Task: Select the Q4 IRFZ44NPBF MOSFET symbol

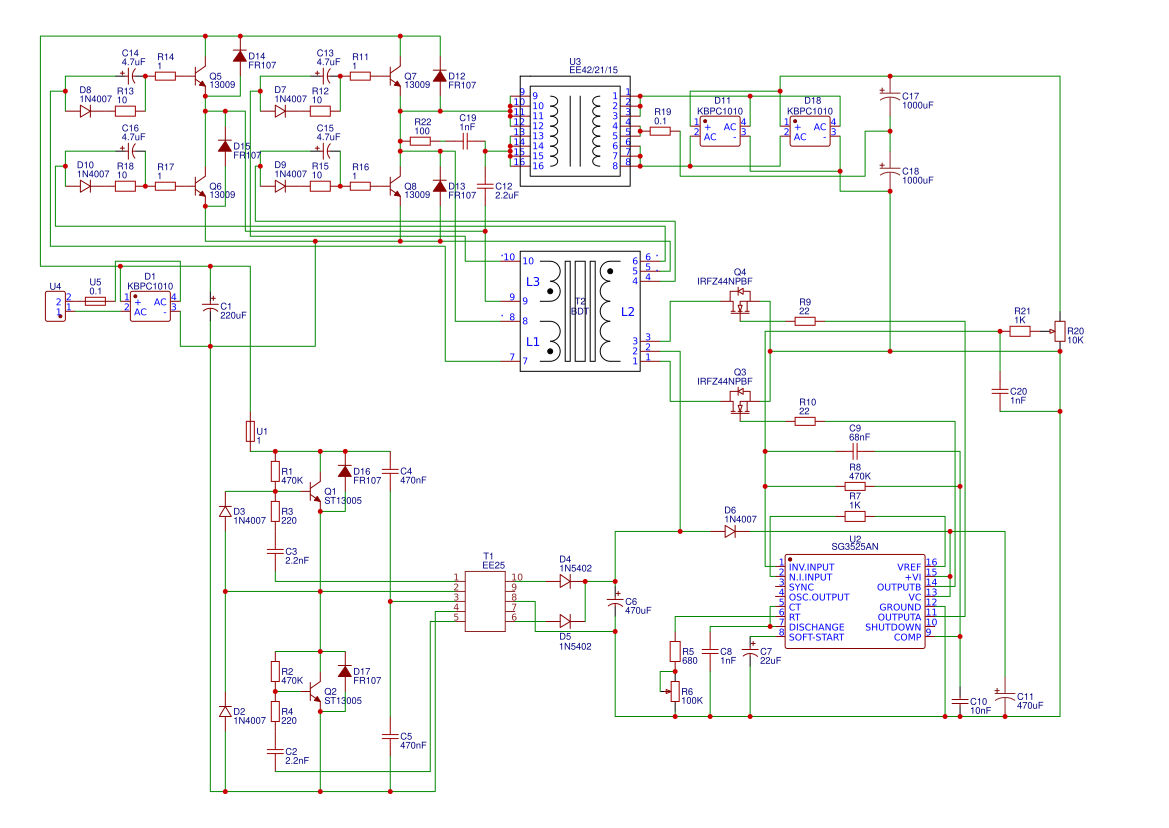Action: (x=740, y=301)
